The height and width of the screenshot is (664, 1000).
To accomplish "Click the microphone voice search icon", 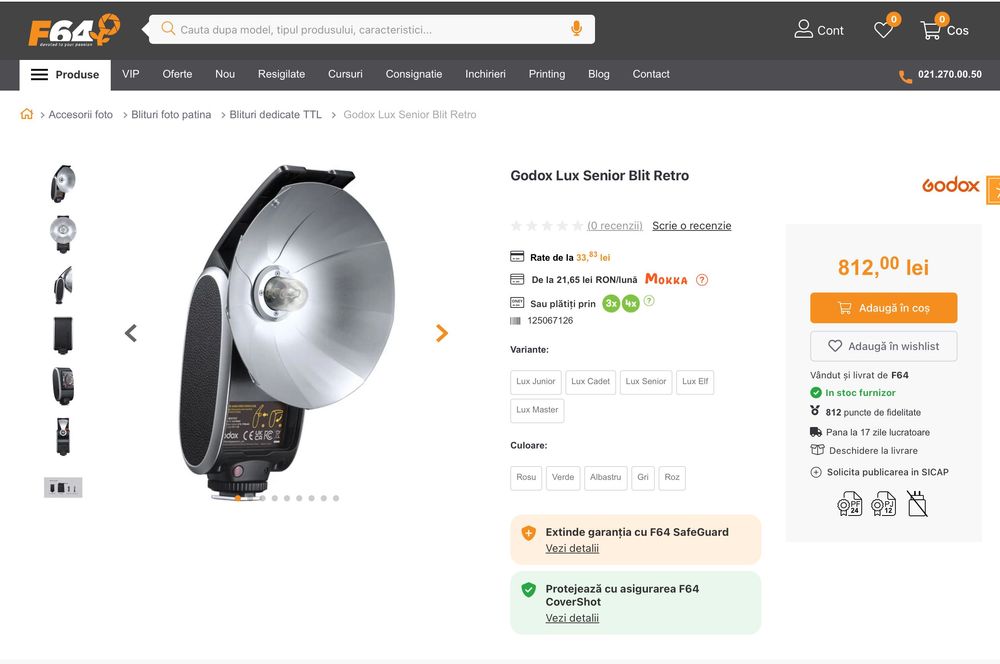I will (576, 29).
